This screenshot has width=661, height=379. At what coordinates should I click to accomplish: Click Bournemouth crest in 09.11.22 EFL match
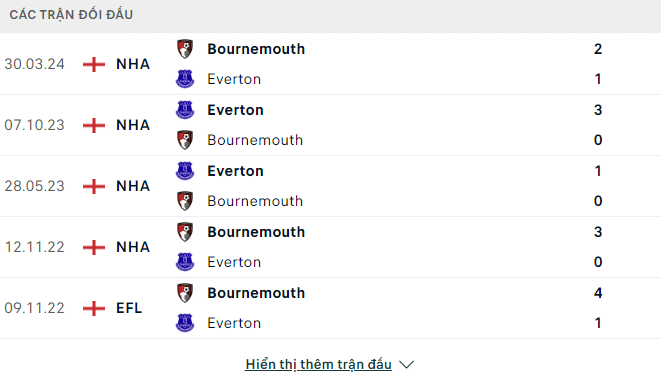[185, 293]
